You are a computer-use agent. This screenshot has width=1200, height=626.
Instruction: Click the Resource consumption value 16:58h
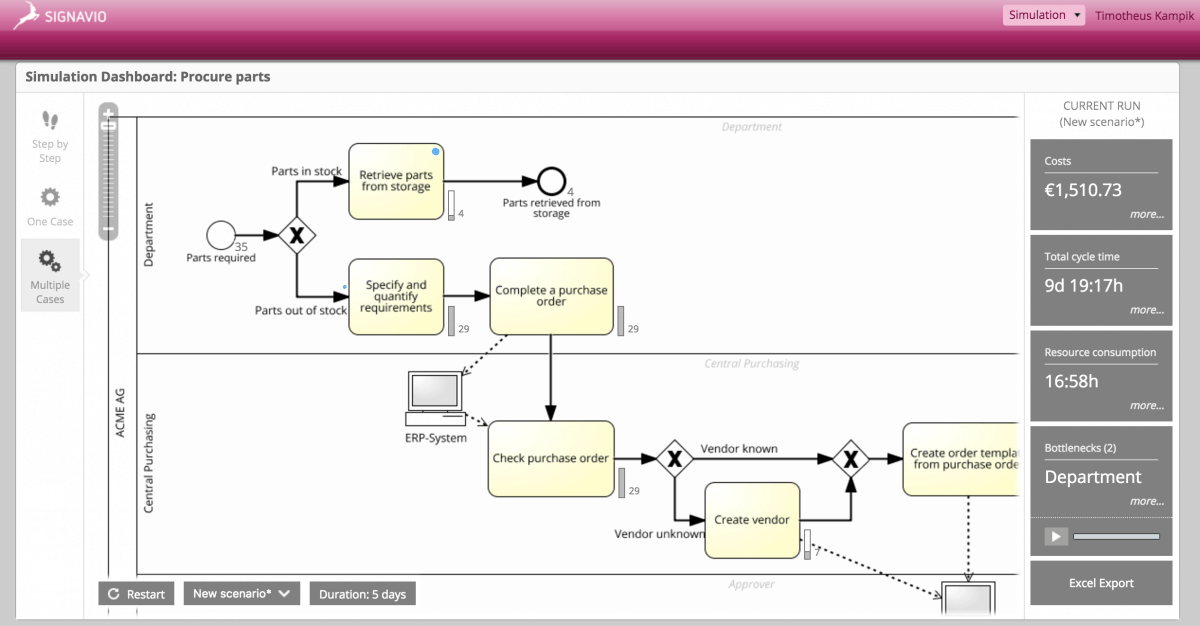pos(1071,382)
